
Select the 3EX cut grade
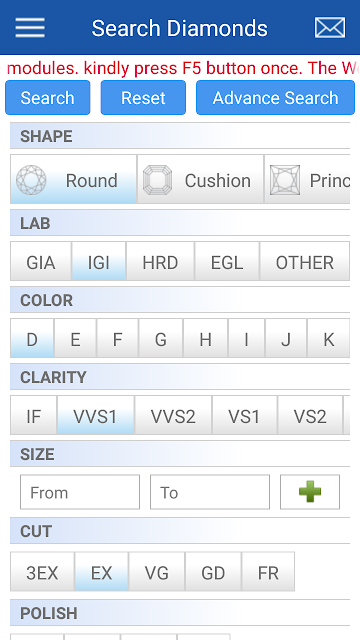click(x=42, y=572)
